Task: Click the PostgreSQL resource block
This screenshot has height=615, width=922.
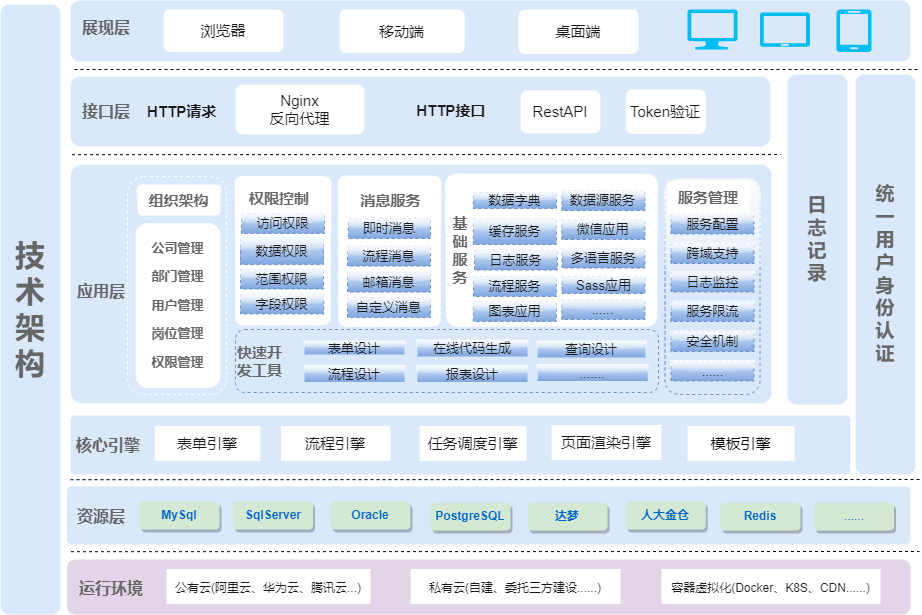Action: [470, 516]
